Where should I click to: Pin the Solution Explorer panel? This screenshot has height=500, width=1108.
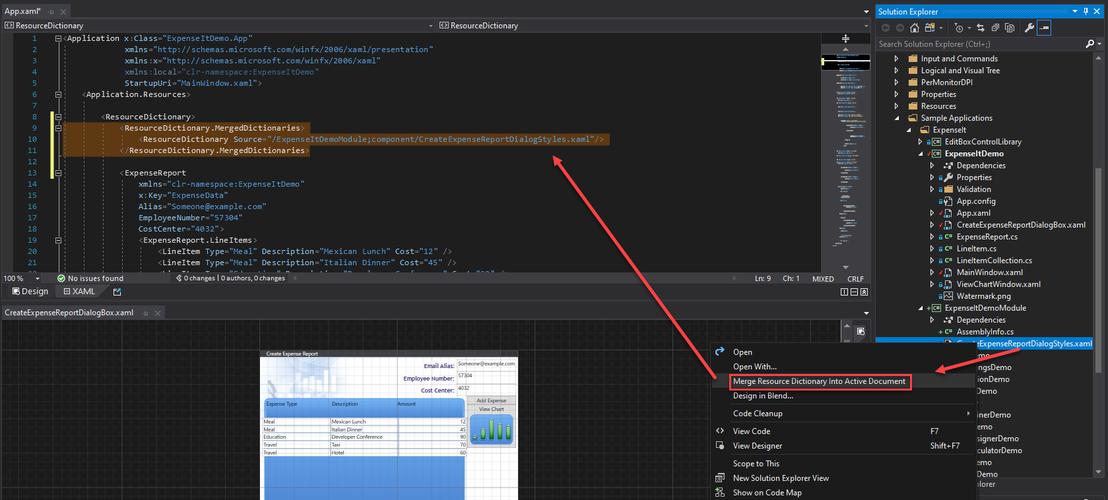pos(1084,11)
